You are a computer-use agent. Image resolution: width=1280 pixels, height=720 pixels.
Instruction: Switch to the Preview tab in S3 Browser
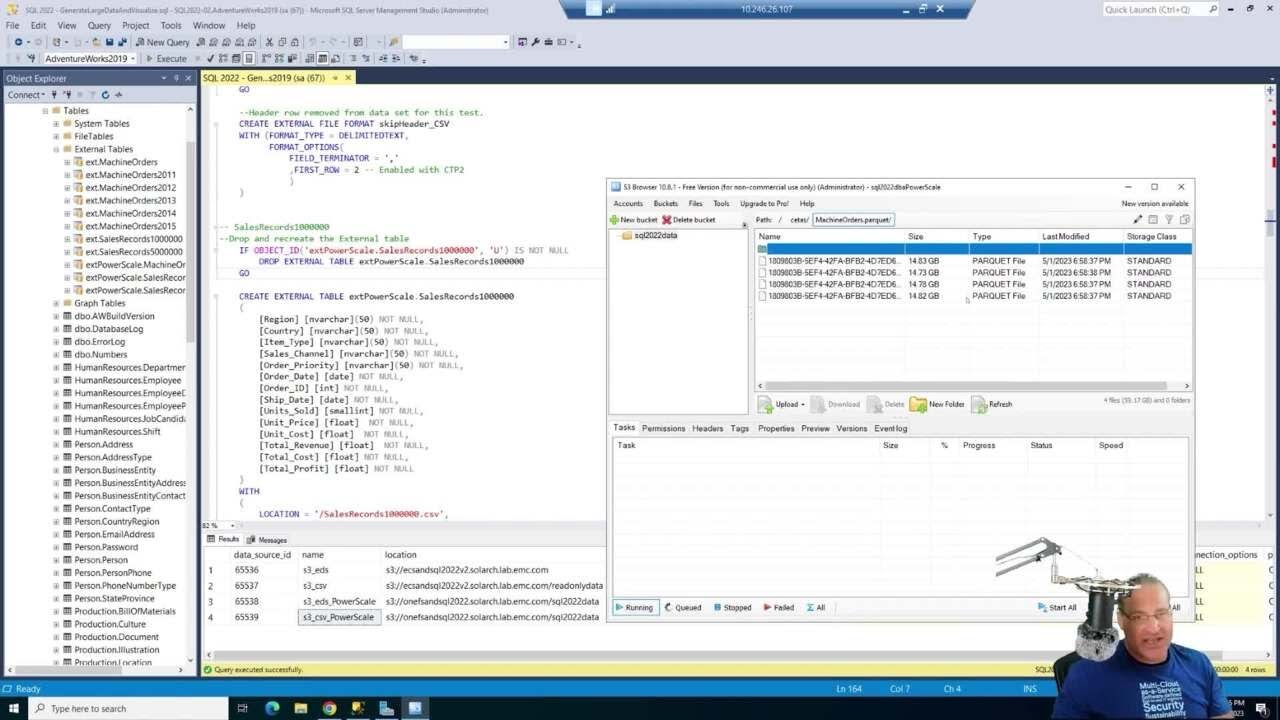point(815,428)
